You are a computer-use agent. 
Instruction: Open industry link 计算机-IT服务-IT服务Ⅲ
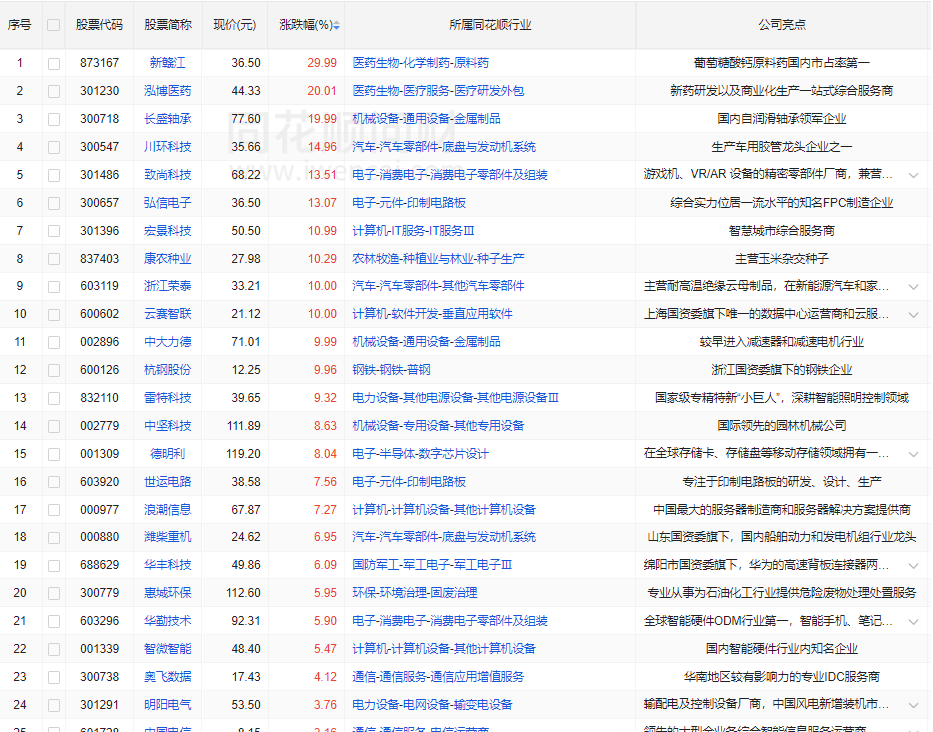click(x=413, y=230)
